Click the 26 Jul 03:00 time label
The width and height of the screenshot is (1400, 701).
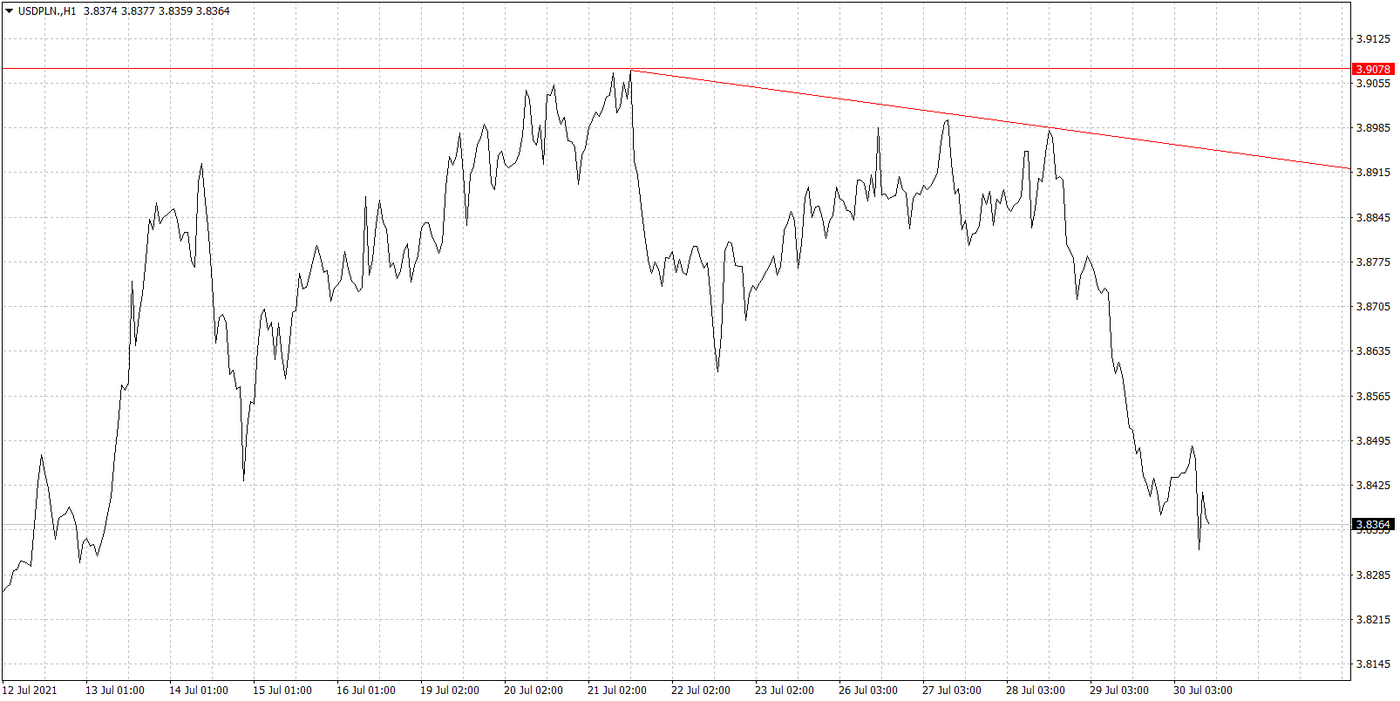coord(869,690)
